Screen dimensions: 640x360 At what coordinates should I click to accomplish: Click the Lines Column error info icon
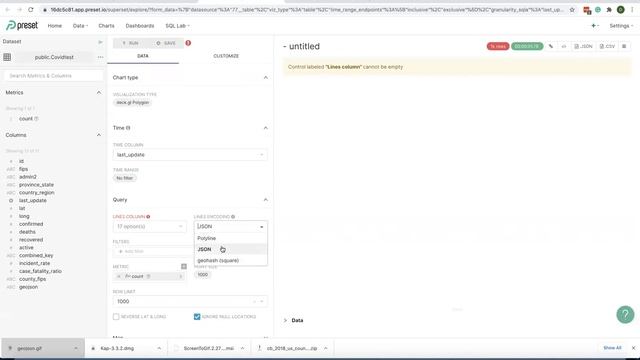pos(148,217)
